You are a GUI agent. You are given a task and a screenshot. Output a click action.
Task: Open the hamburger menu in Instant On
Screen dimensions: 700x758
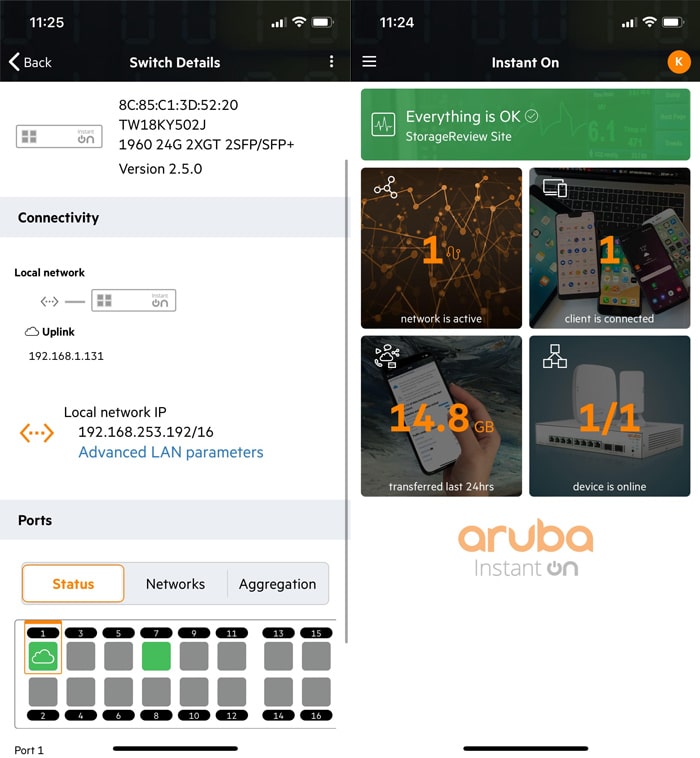pos(369,61)
